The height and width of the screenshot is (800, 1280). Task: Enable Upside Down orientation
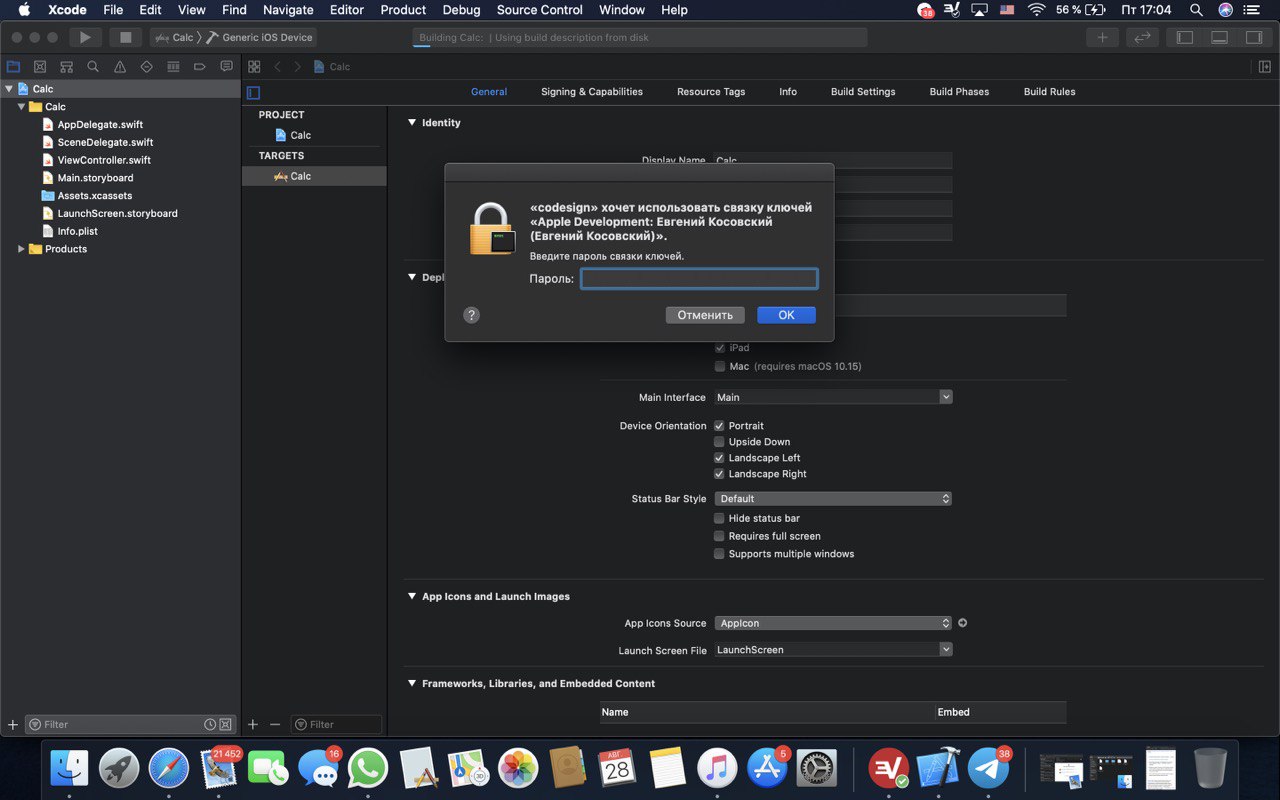point(719,442)
